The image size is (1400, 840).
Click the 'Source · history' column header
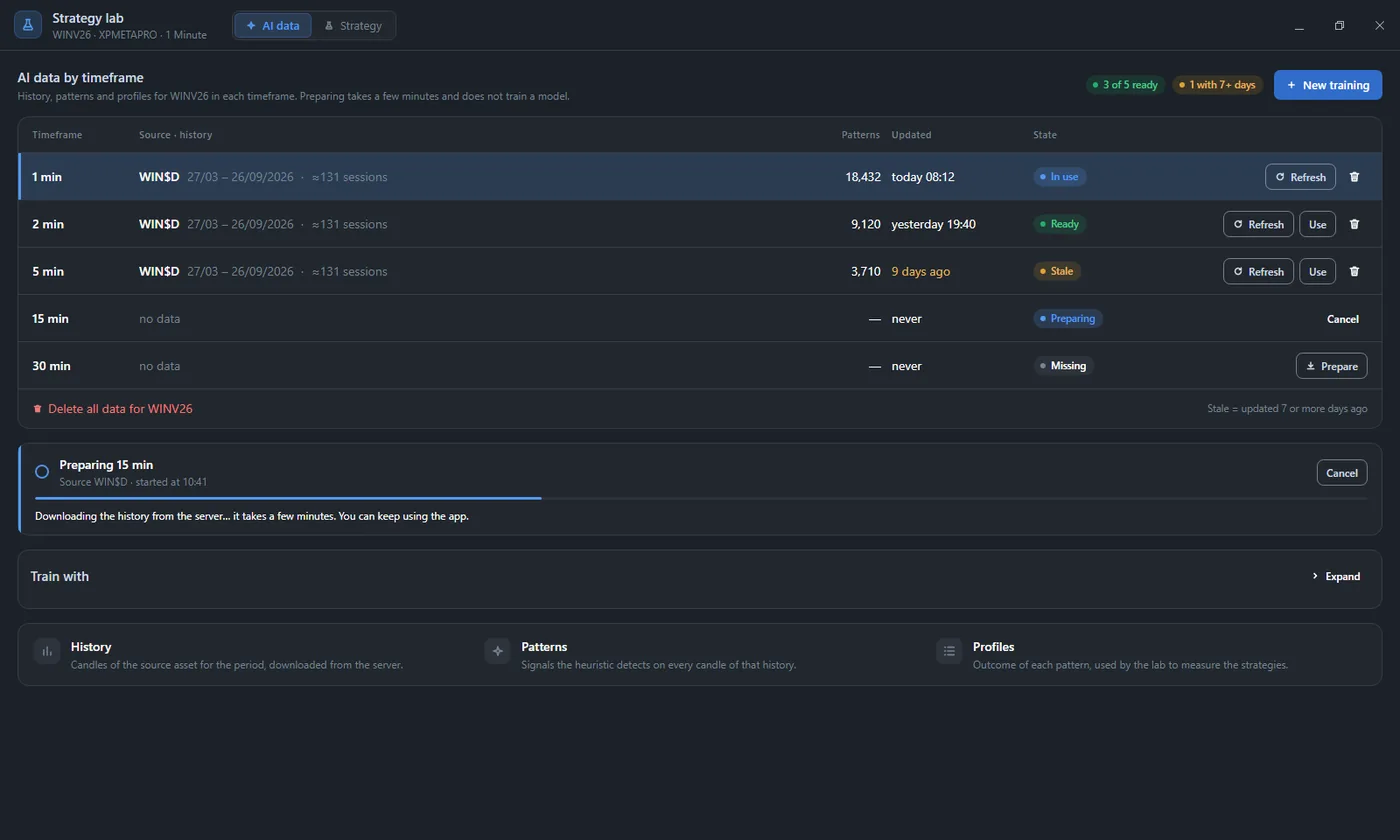[x=175, y=135]
